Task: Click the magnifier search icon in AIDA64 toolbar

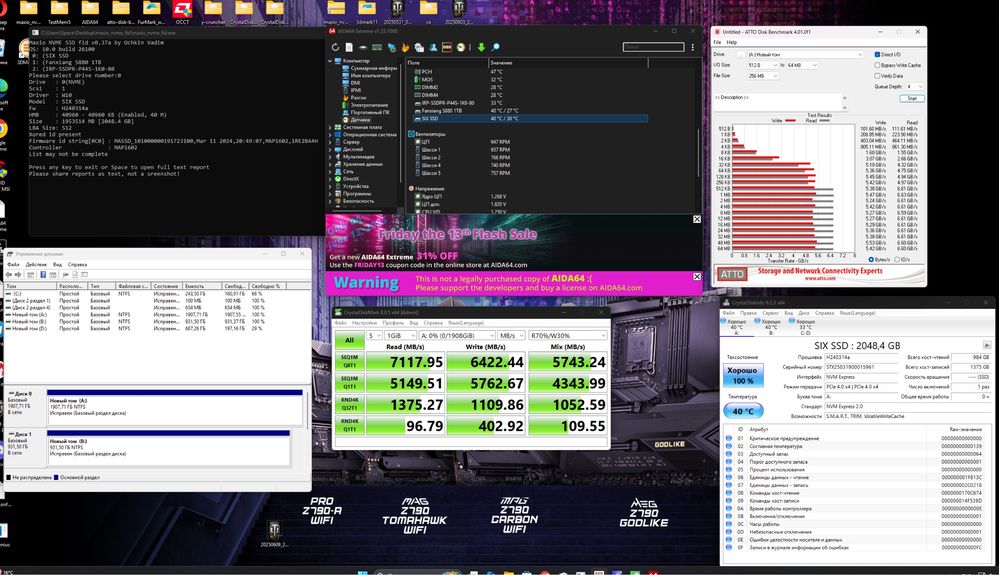Action: pos(496,47)
